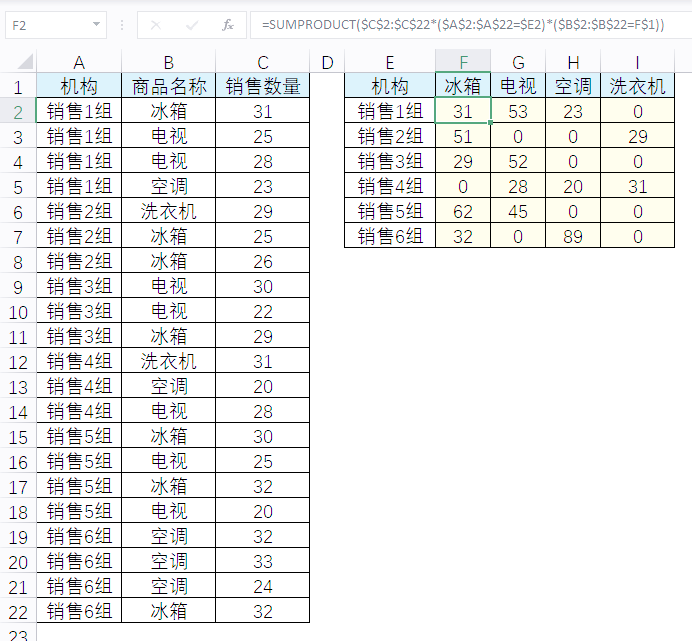Select active cell F2 showing 31
Screen dimensions: 692x641
tap(463, 110)
